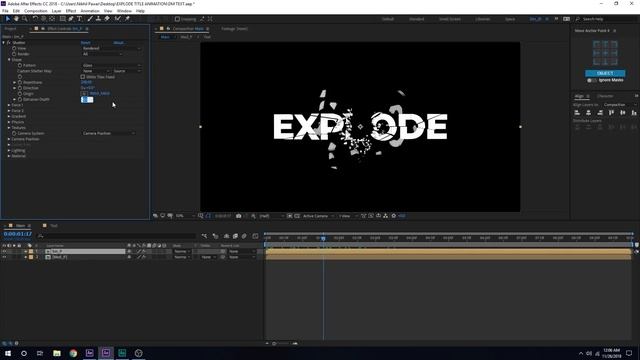640x360 pixels.
Task: Open the Pattern dropdown set to Glass
Action: point(111,65)
